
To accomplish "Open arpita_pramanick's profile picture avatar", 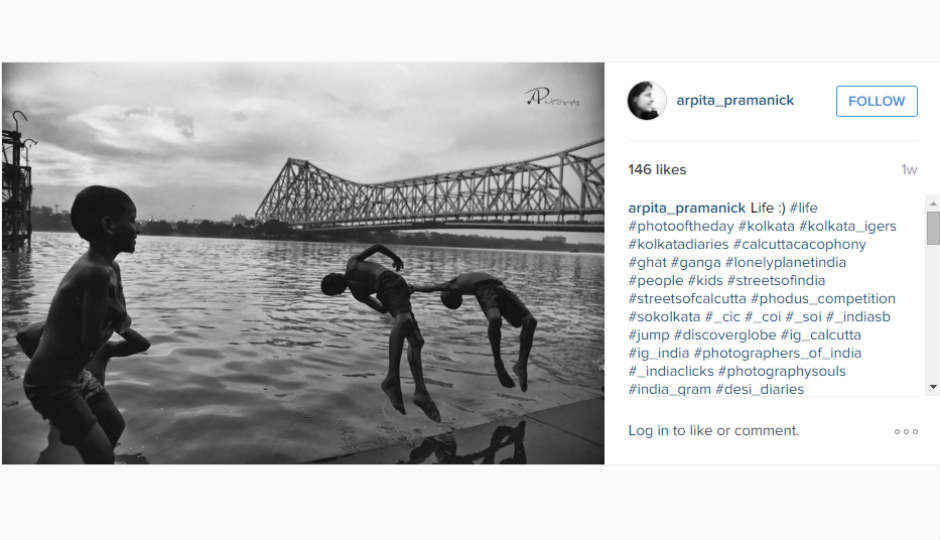I will pos(646,101).
